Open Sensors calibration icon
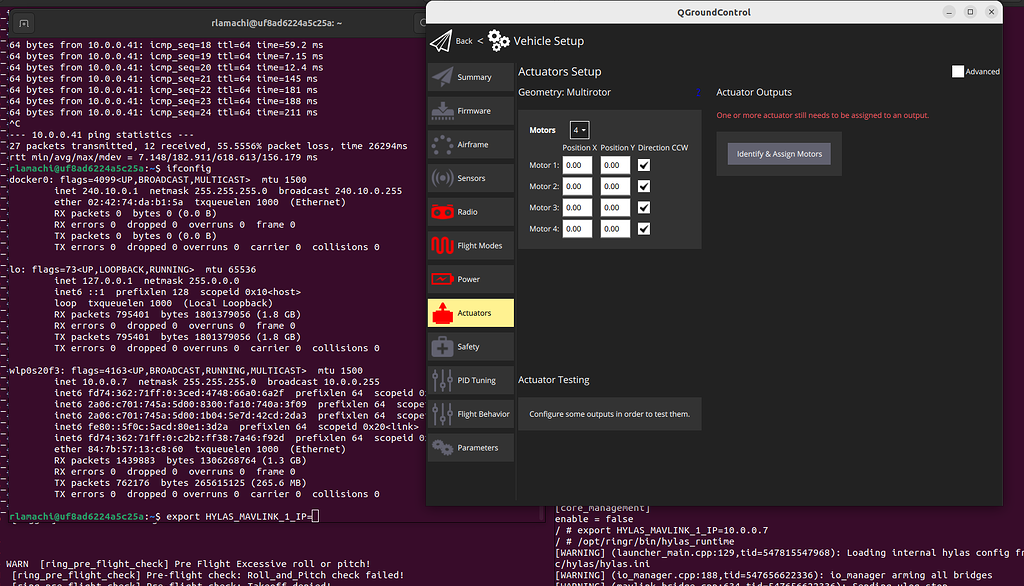Image resolution: width=1024 pixels, height=586 pixels. click(x=442, y=178)
